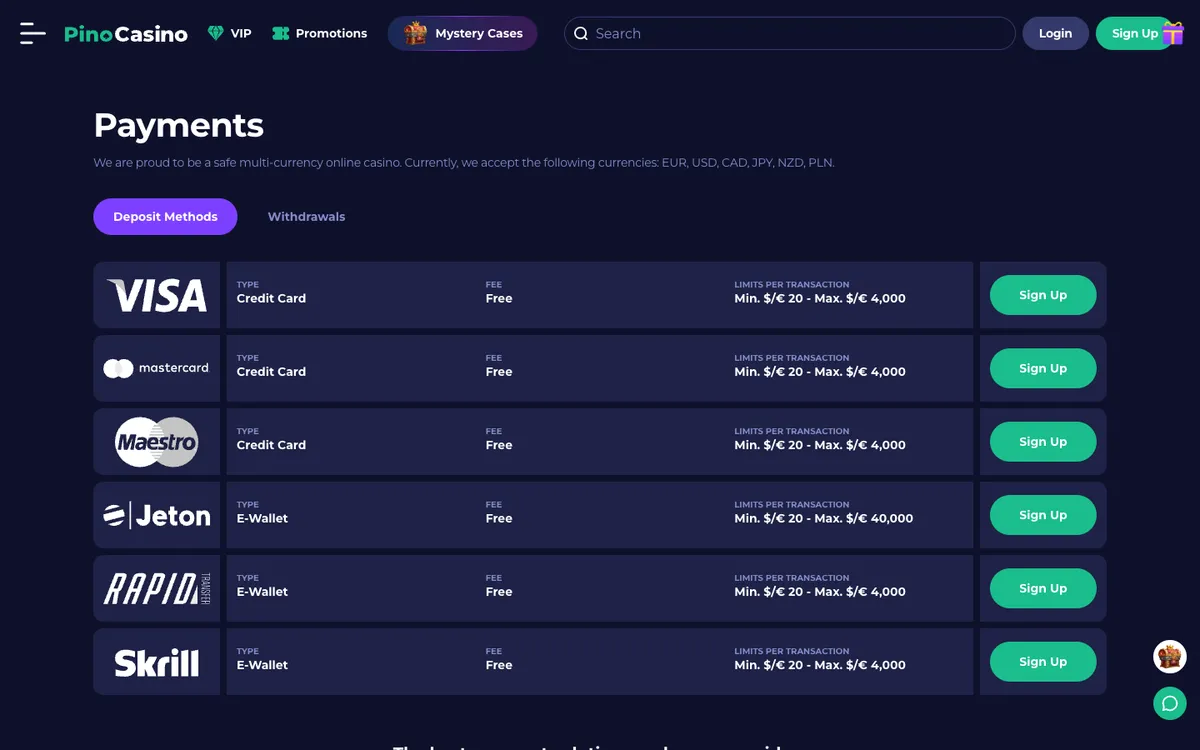Open the hamburger menu icon

point(33,33)
